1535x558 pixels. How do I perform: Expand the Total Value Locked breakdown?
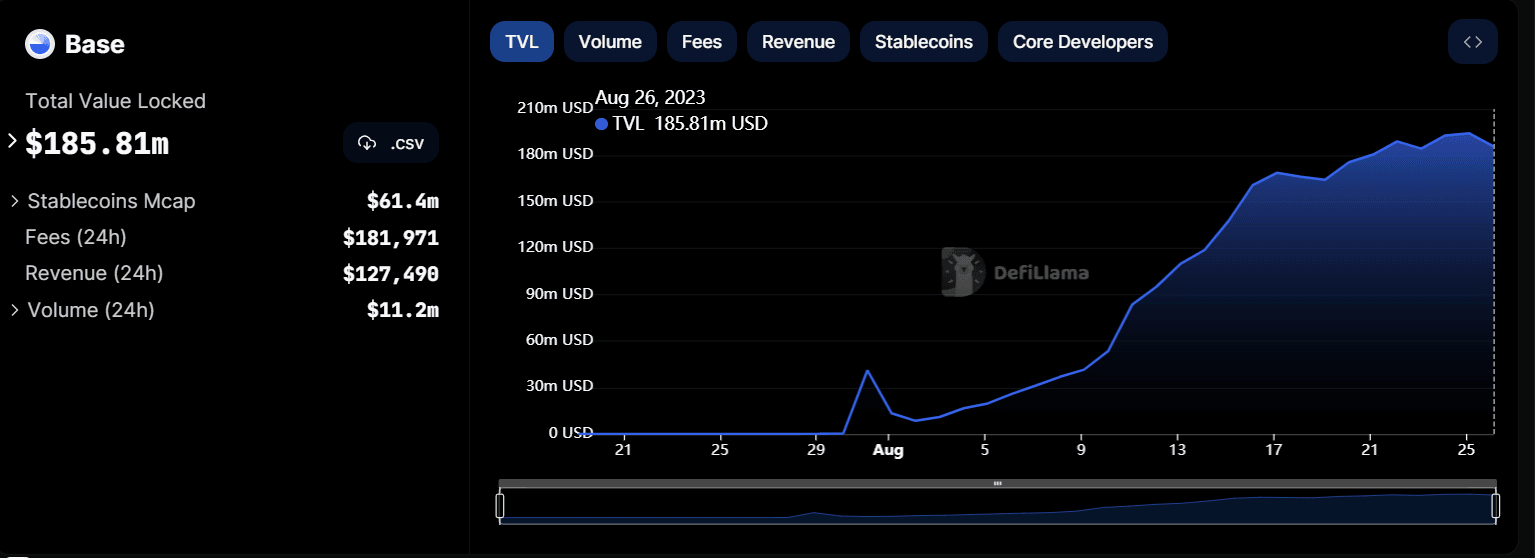coord(12,142)
